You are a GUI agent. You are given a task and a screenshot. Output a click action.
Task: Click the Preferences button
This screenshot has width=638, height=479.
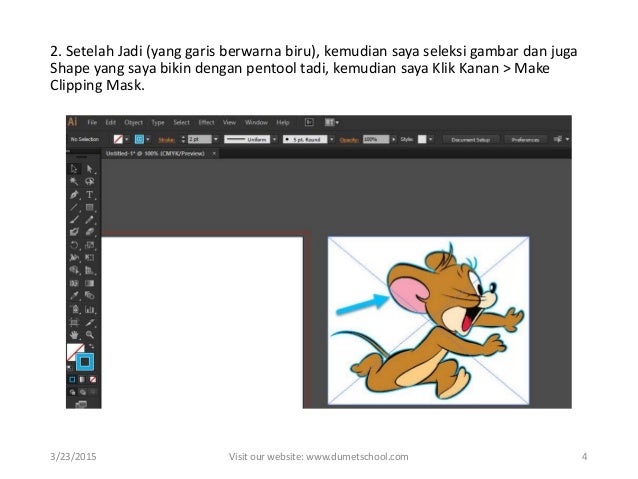point(525,140)
